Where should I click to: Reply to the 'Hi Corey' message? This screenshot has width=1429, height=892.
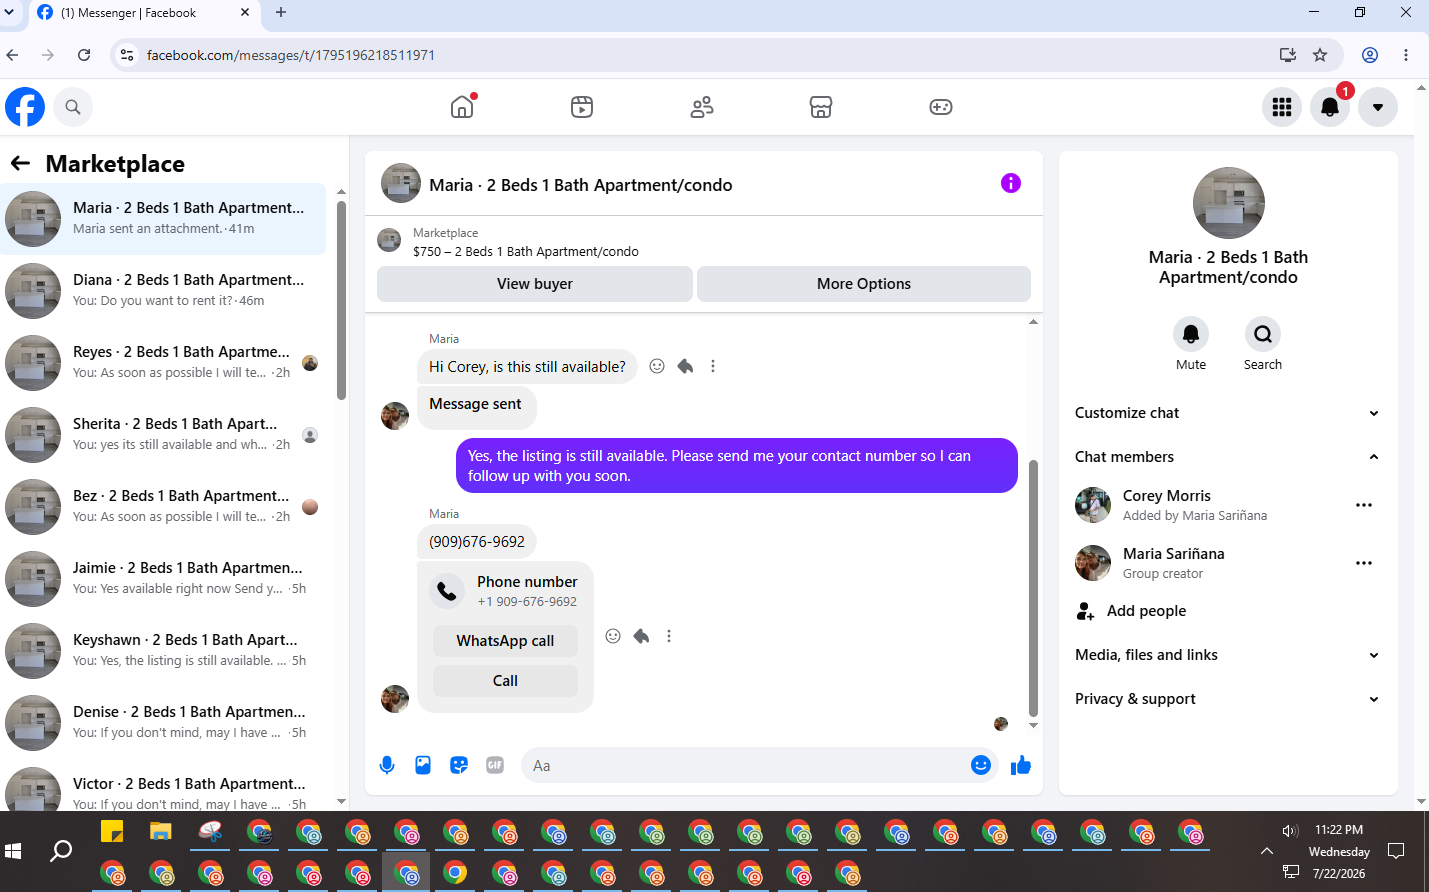pos(685,366)
